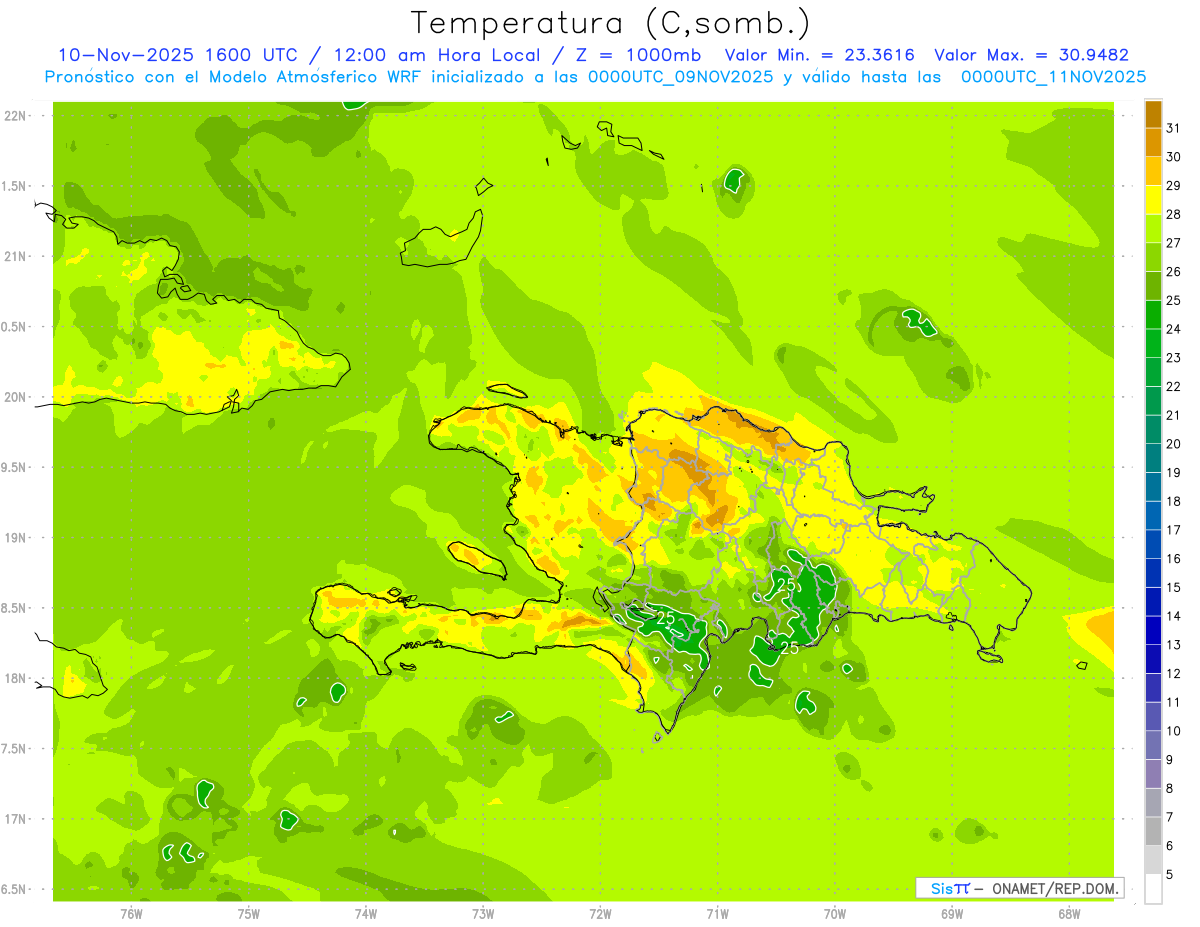Click the '17N' latitude axis label

point(14,819)
